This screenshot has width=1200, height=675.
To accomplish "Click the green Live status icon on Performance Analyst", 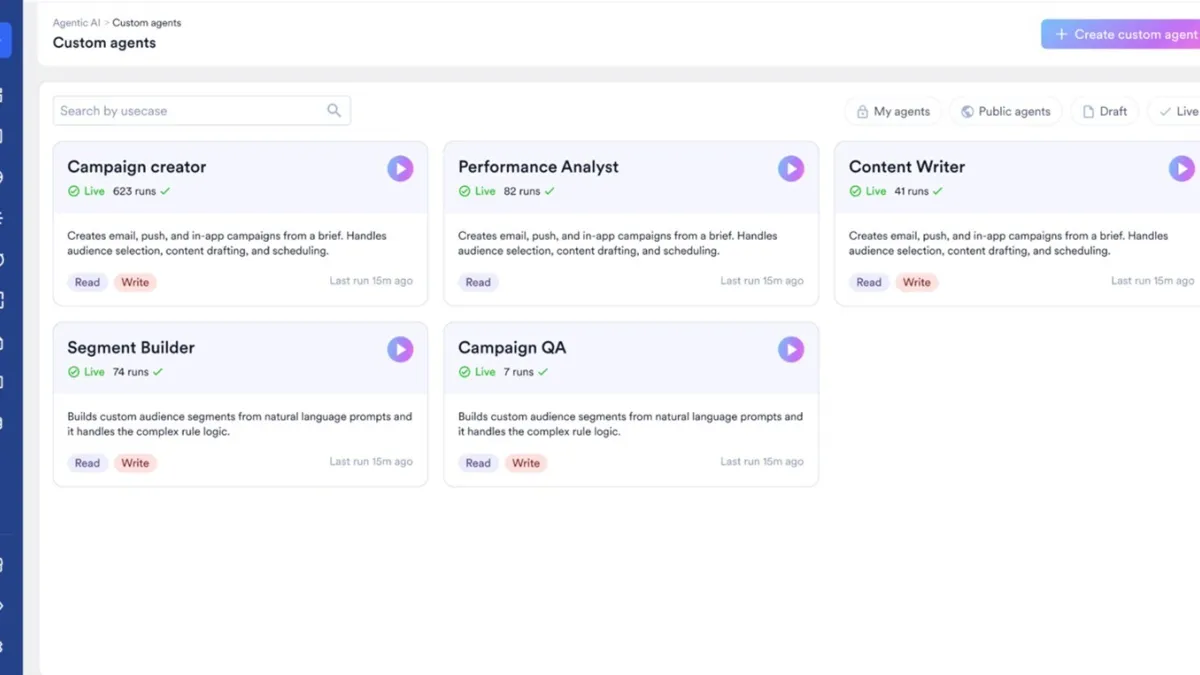I will [x=464, y=191].
